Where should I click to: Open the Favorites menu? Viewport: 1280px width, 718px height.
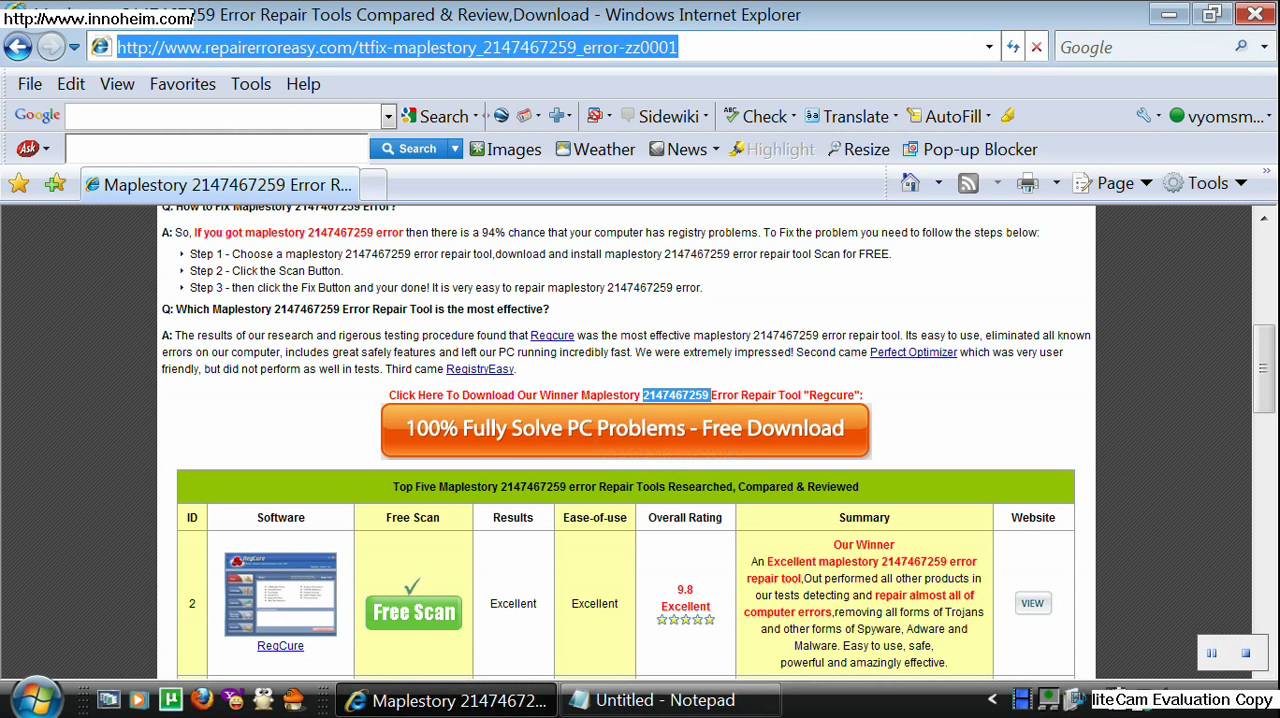(183, 84)
